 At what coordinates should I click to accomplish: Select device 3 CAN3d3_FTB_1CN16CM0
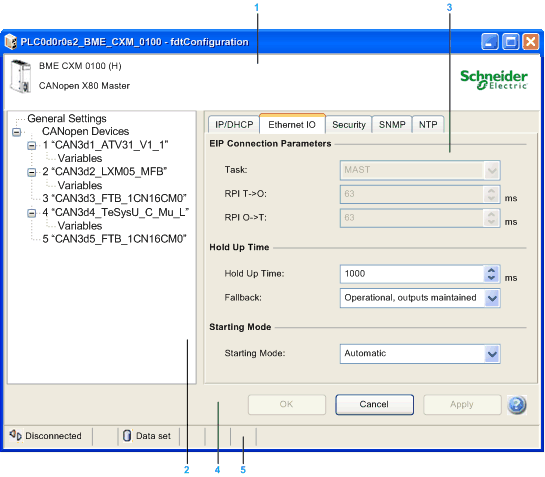click(x=114, y=199)
